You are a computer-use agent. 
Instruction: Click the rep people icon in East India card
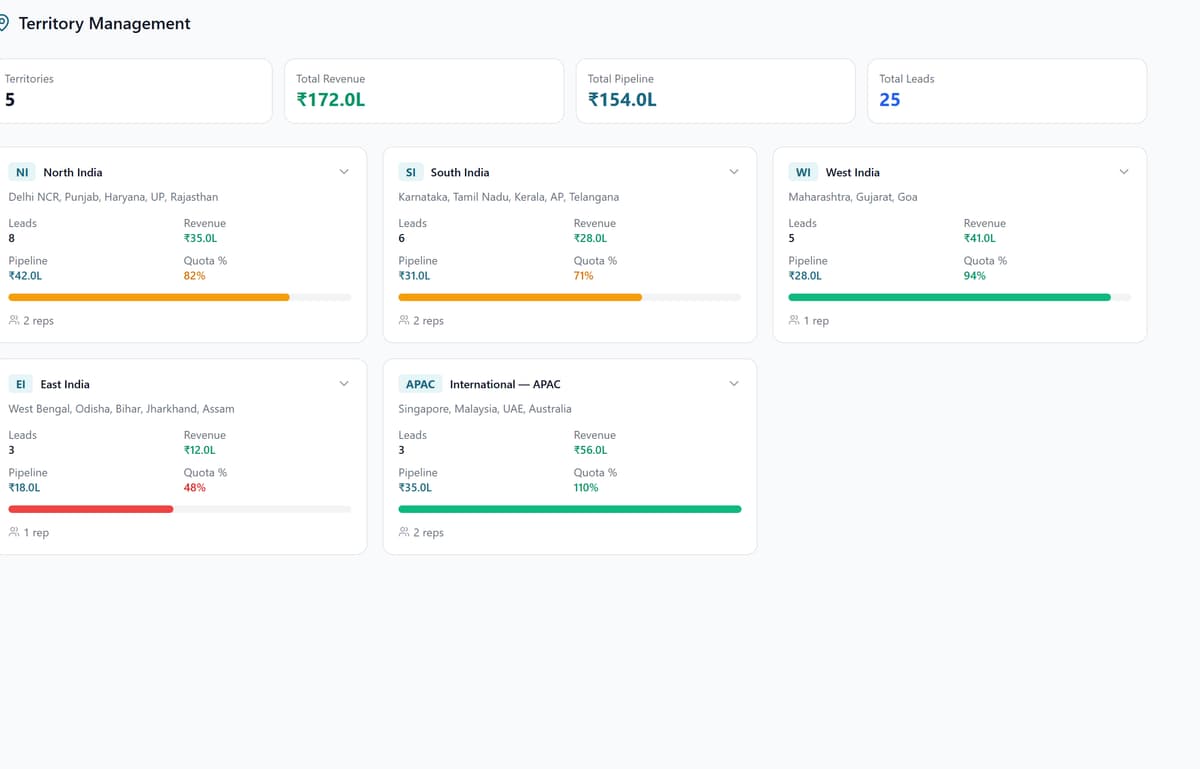pyautogui.click(x=14, y=532)
